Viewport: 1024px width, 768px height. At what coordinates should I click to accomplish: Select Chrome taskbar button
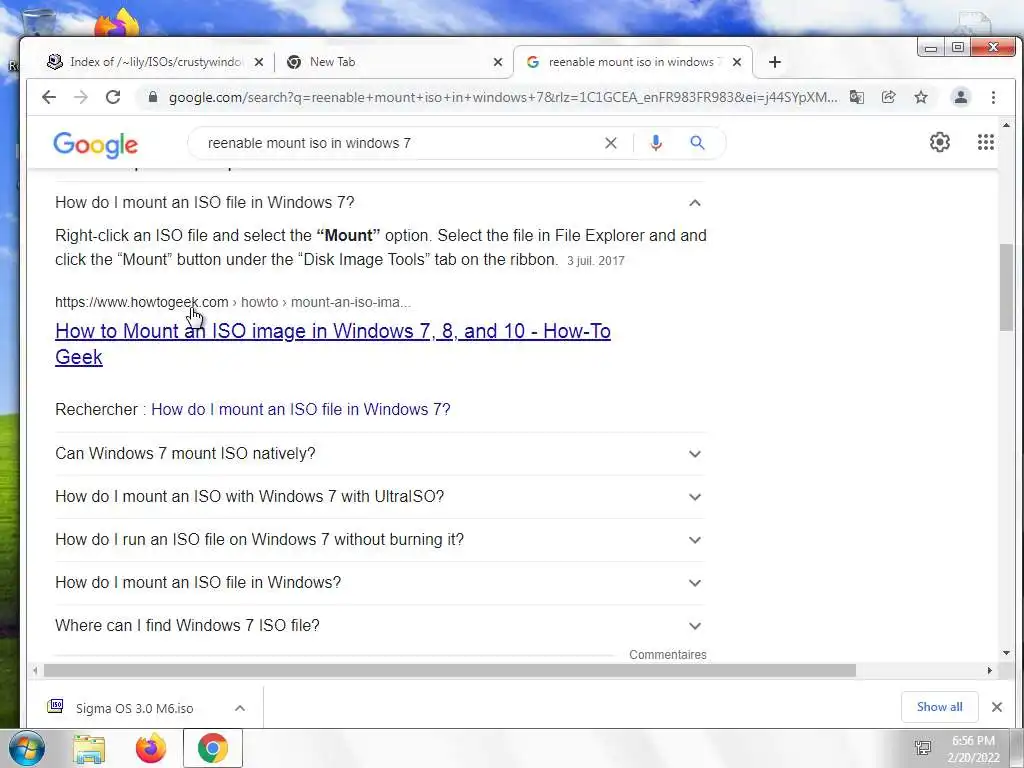pyautogui.click(x=213, y=748)
